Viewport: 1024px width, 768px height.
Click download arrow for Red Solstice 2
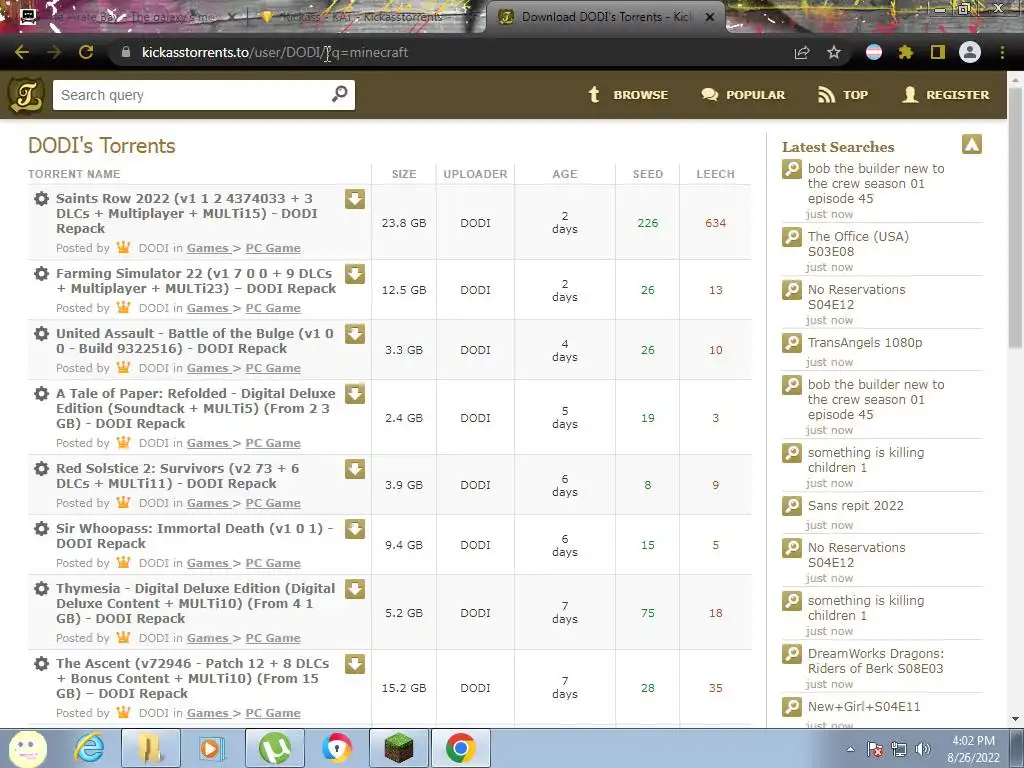[355, 470]
